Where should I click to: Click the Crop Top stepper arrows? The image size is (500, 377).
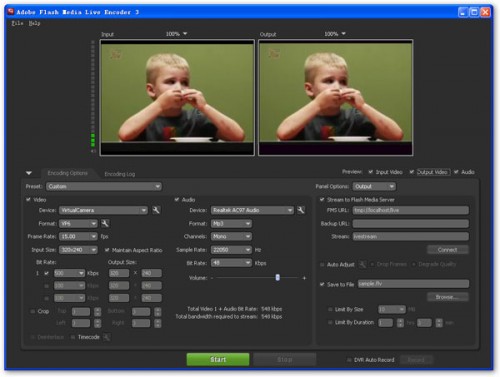coord(97,312)
